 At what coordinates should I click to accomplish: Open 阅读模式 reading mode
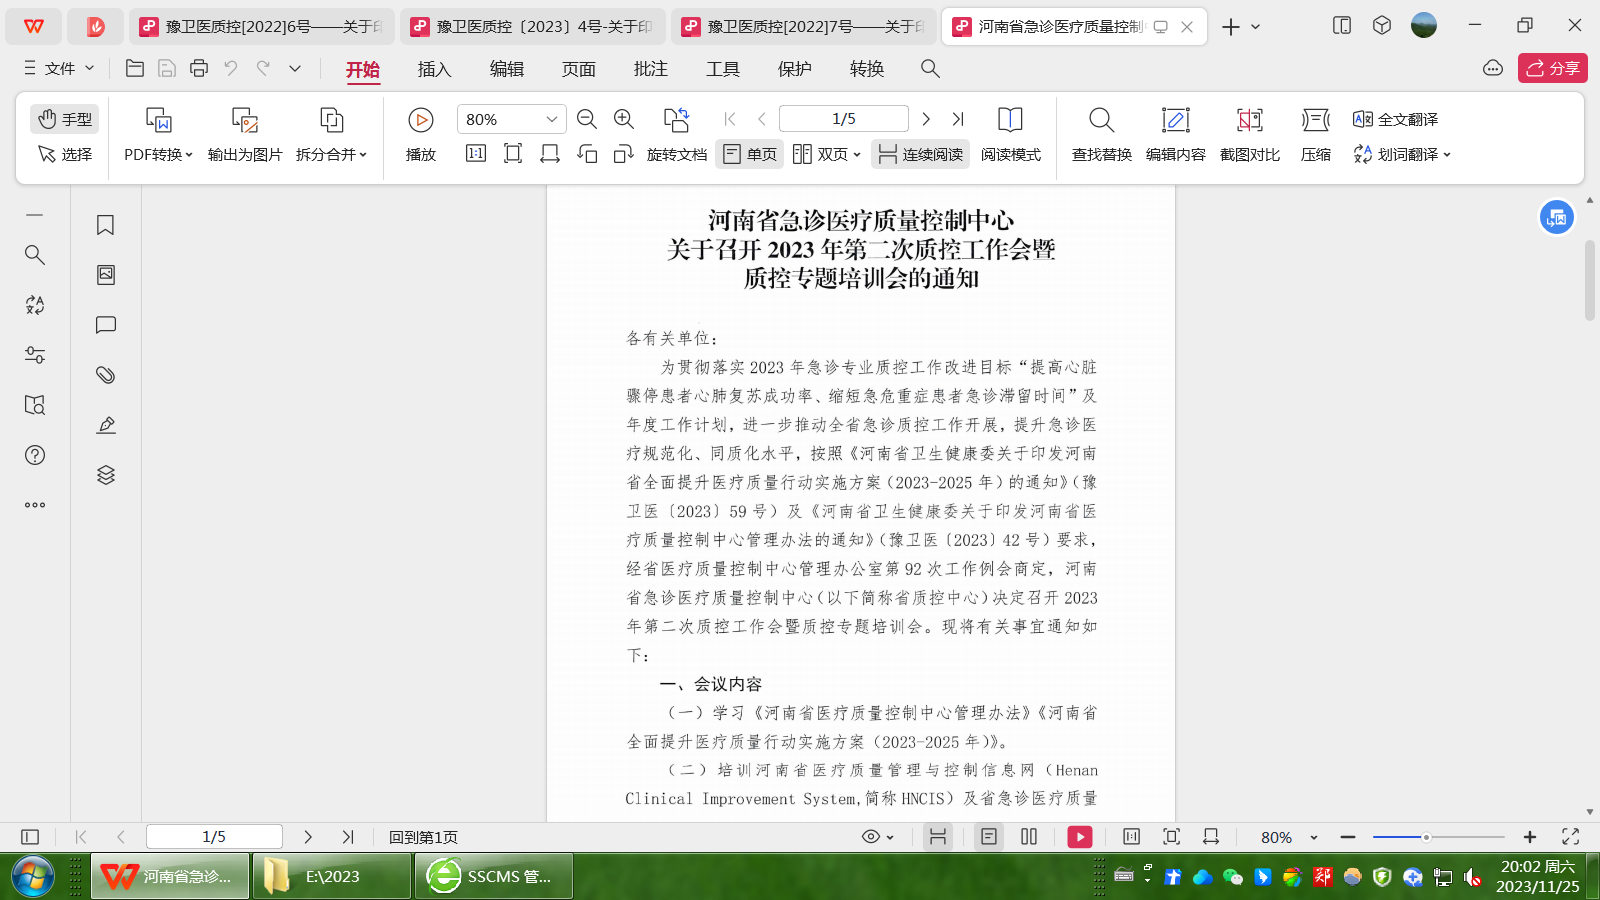(1010, 134)
